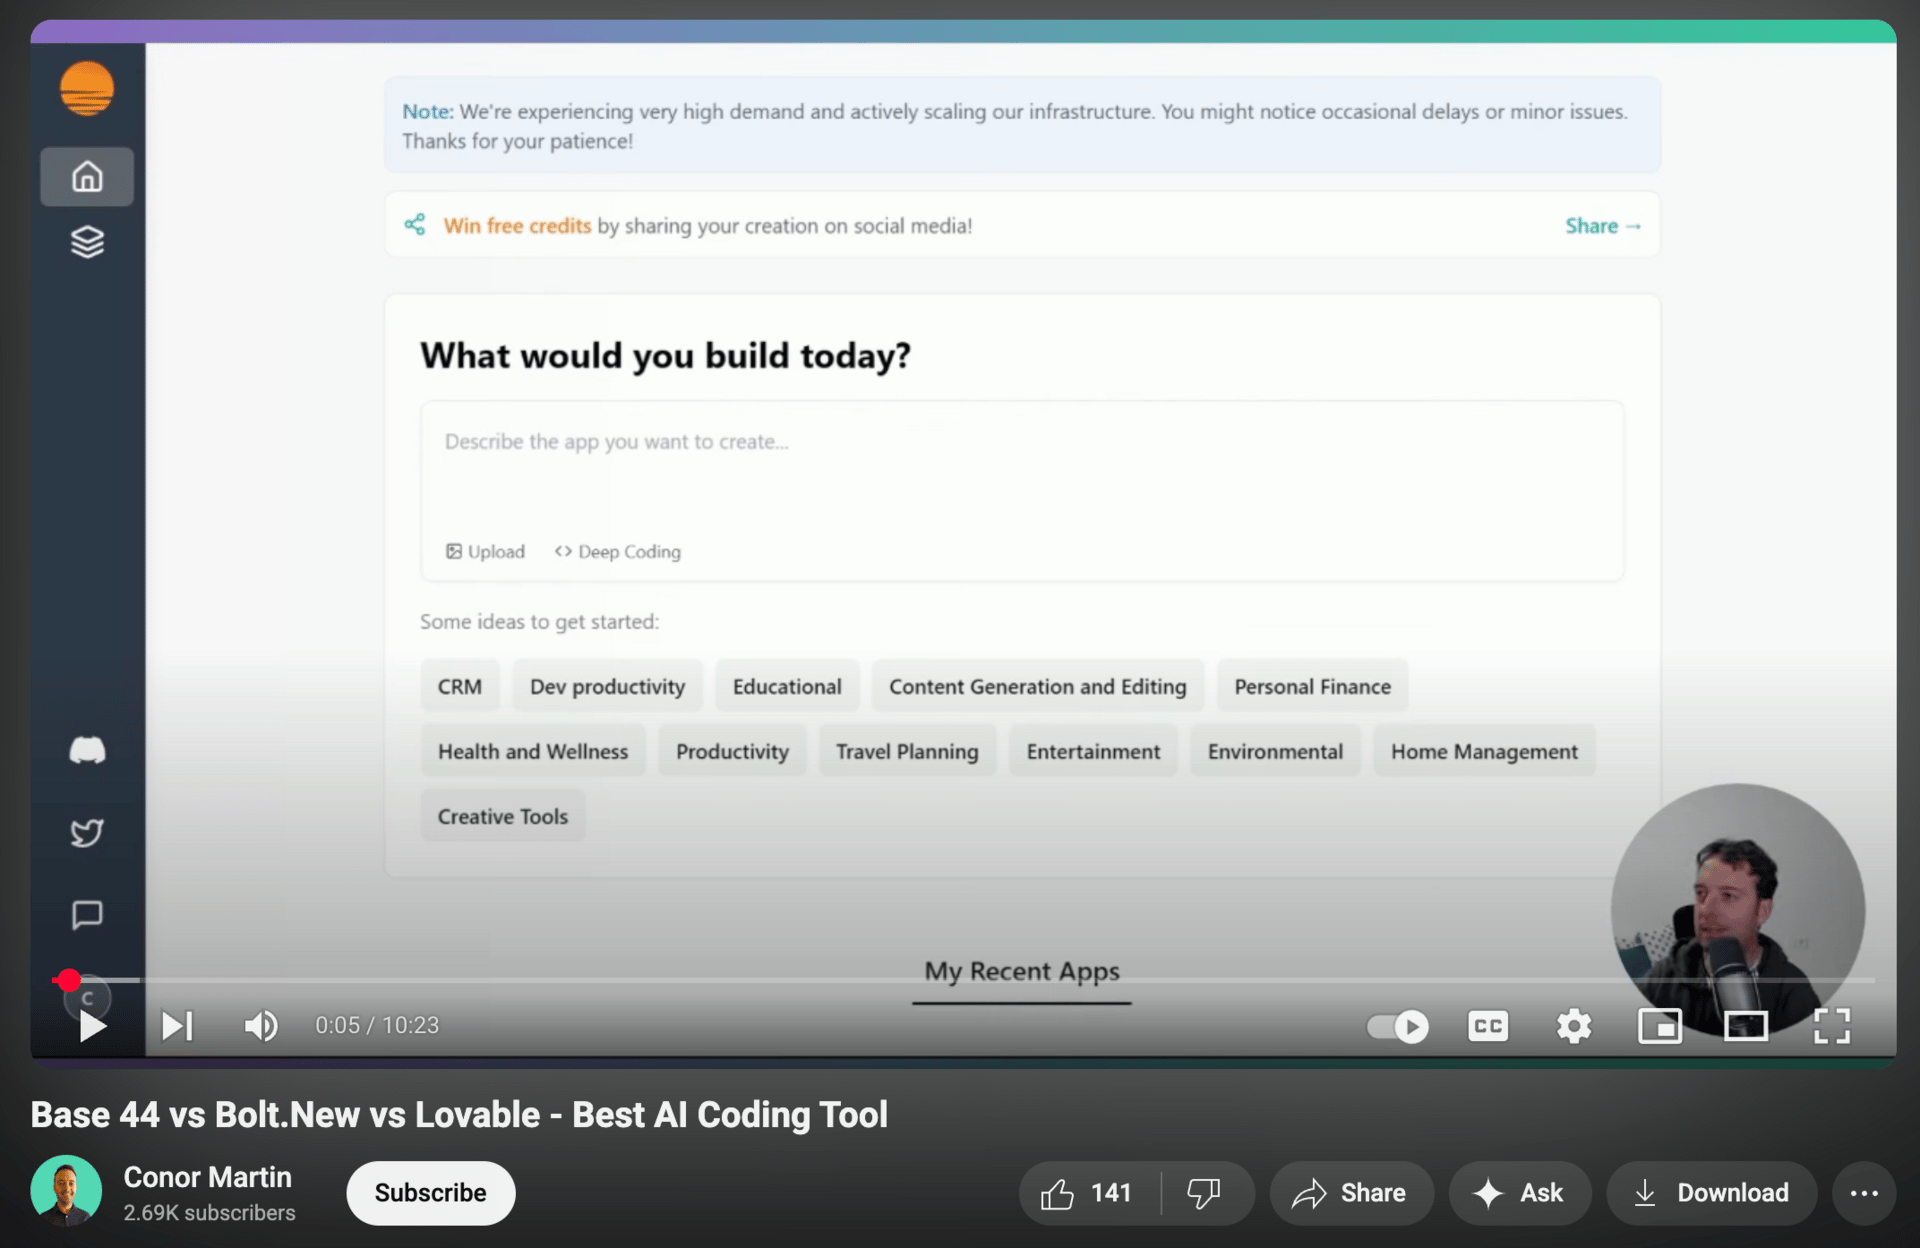This screenshot has height=1248, width=1920.
Task: Open more actions menu
Action: (x=1863, y=1193)
